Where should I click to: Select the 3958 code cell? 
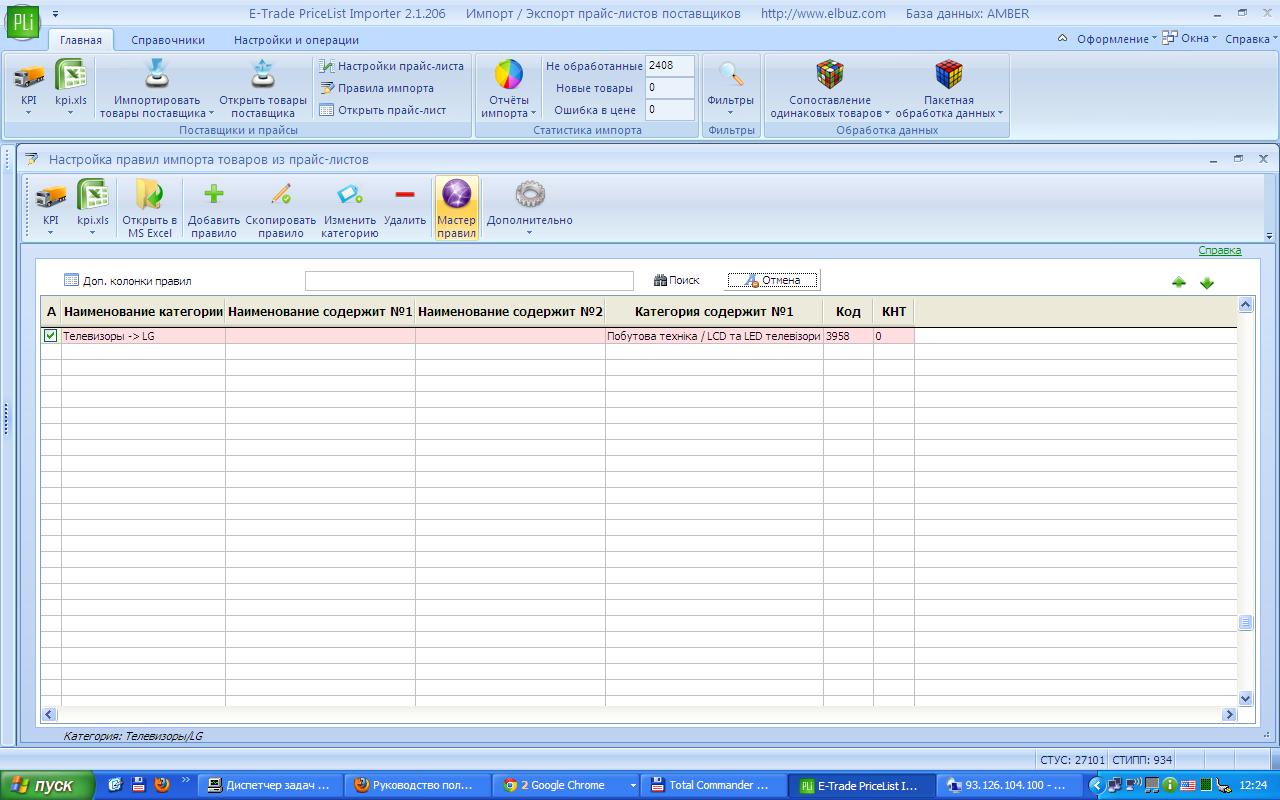[x=848, y=336]
